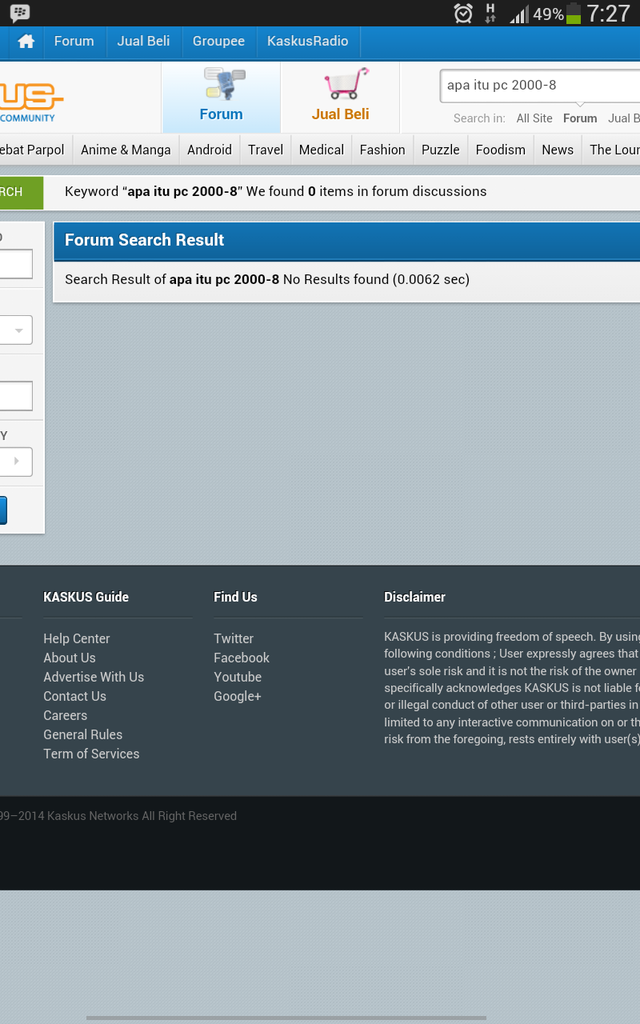Open the Advertise With Us link
Viewport: 640px width, 1024px height.
93,677
